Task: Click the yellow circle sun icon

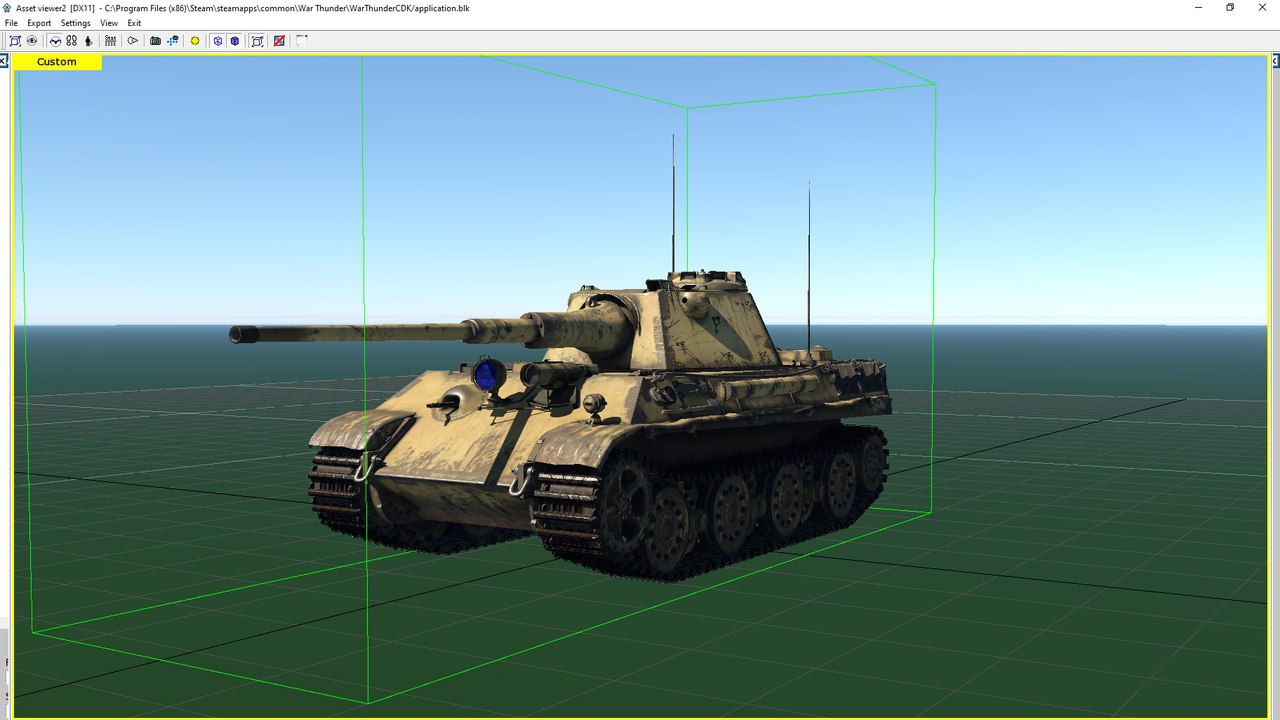Action: pyautogui.click(x=195, y=41)
